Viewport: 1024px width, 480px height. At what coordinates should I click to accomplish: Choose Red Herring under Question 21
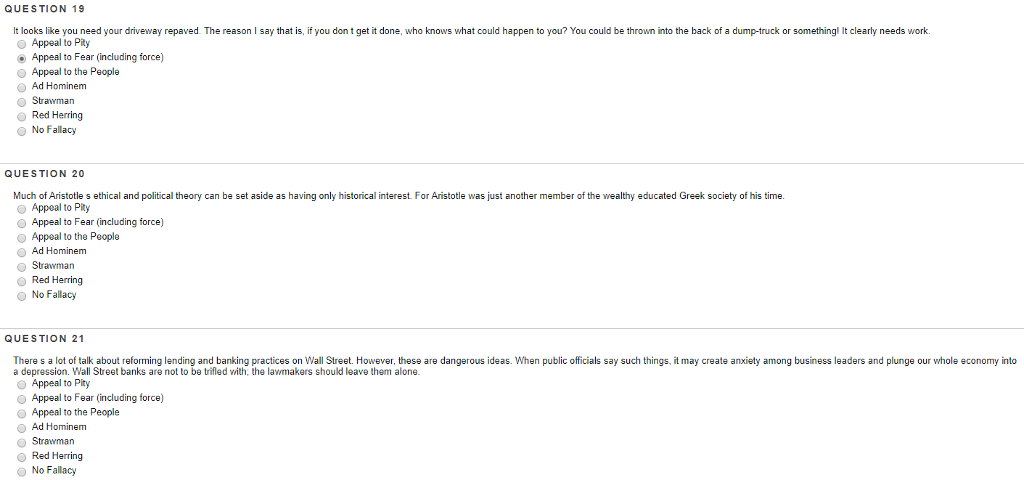coord(22,456)
